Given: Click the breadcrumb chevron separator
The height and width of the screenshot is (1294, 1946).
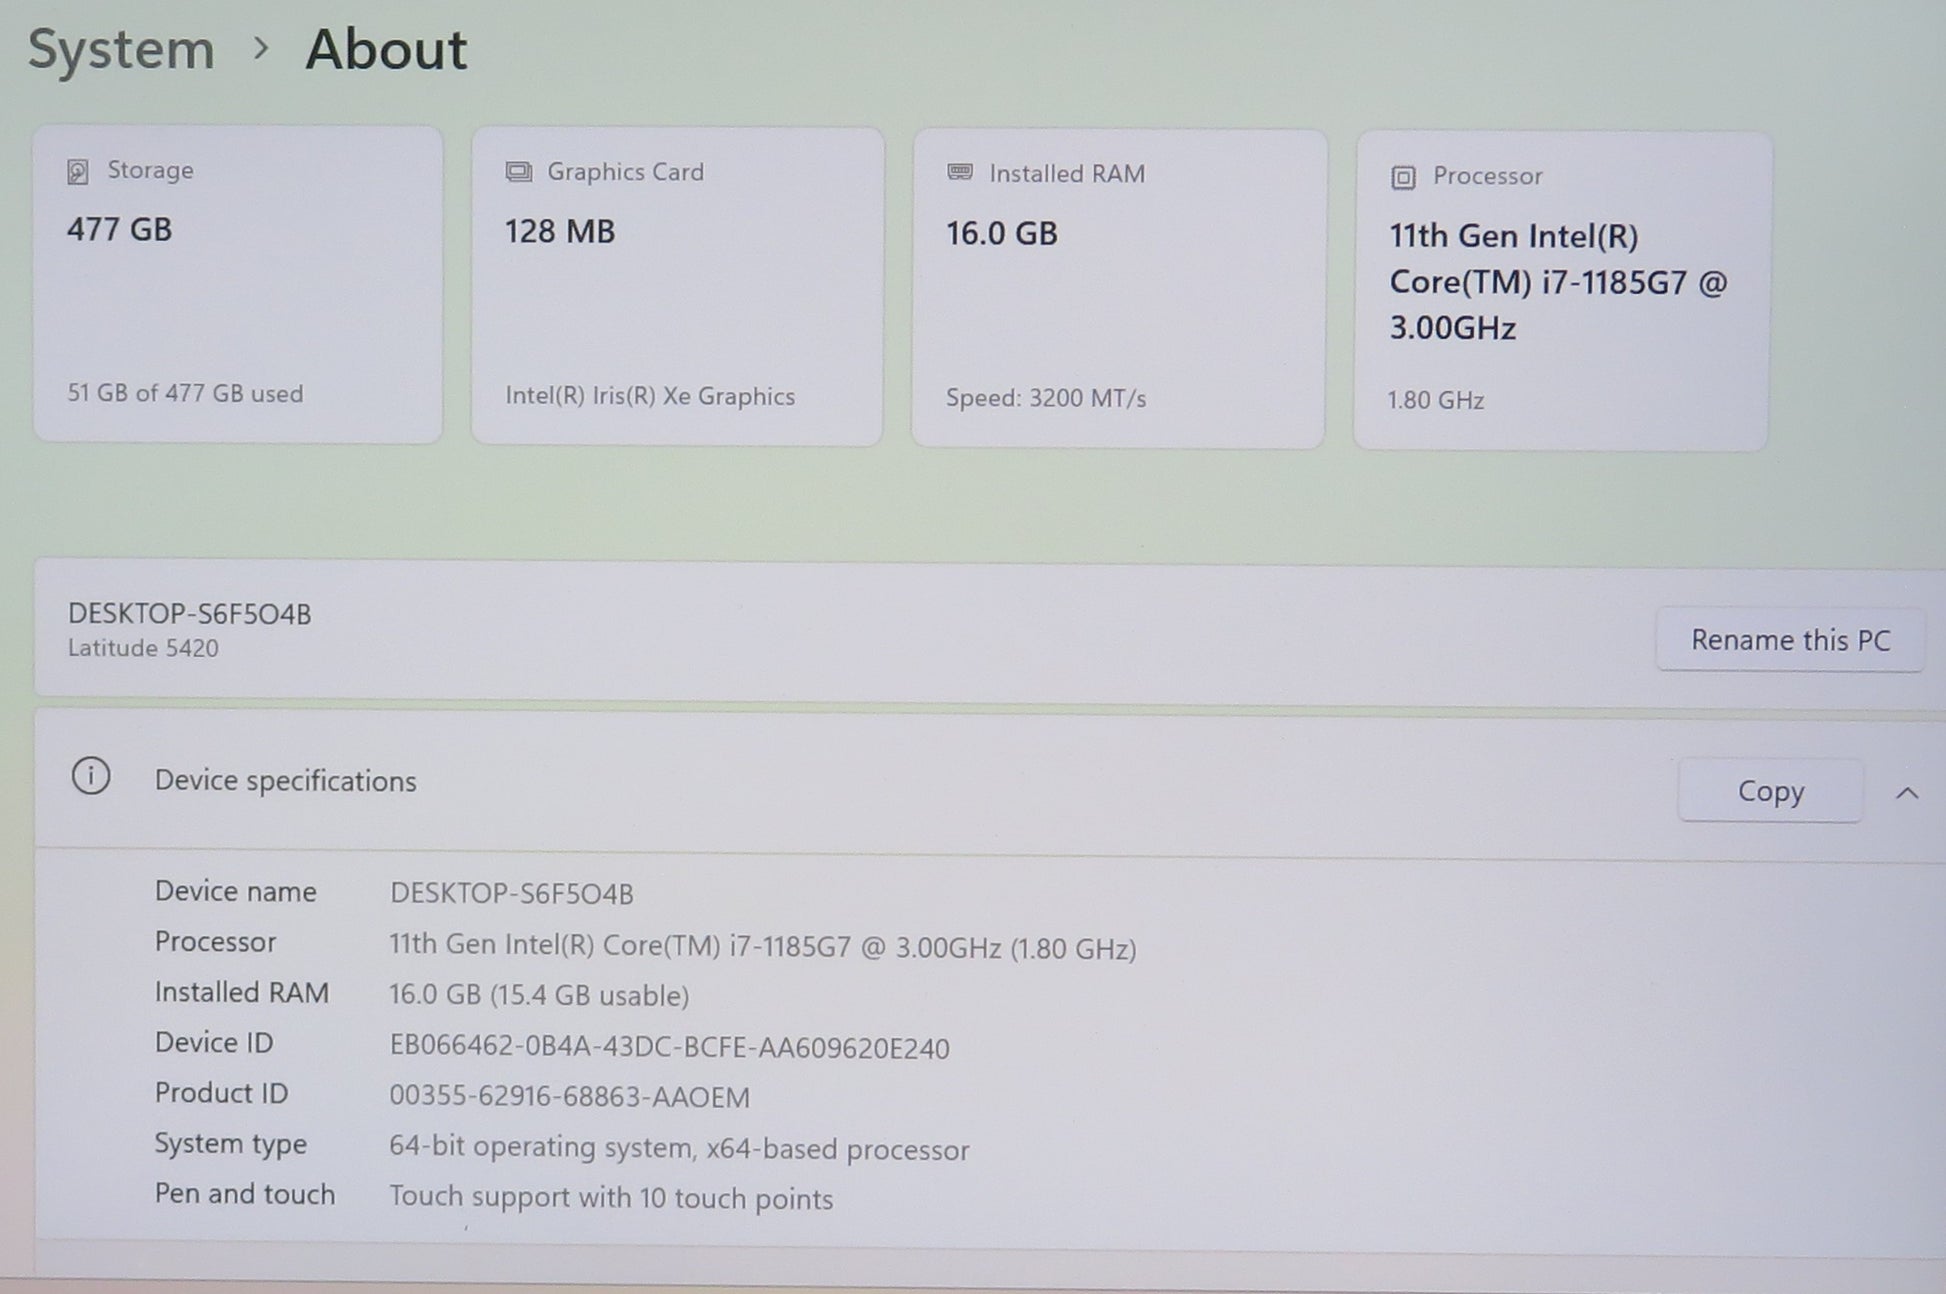Looking at the screenshot, I should coord(261,48).
